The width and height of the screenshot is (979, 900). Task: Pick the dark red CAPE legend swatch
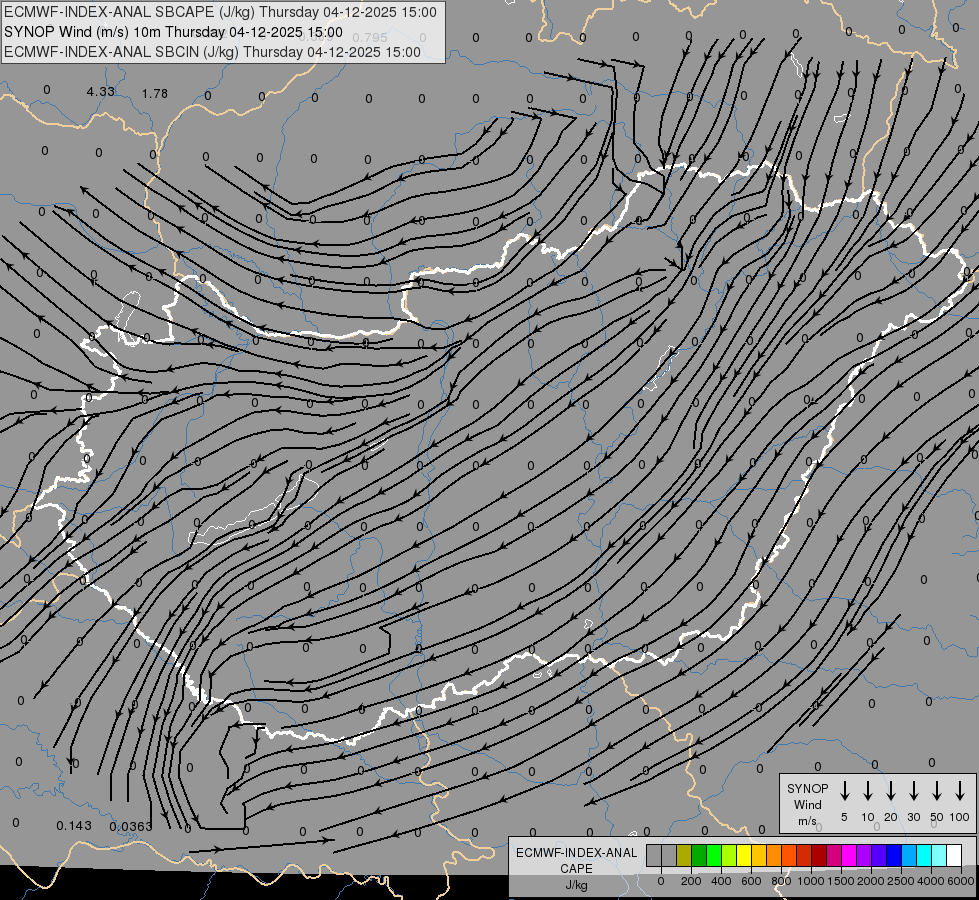(x=820, y=855)
